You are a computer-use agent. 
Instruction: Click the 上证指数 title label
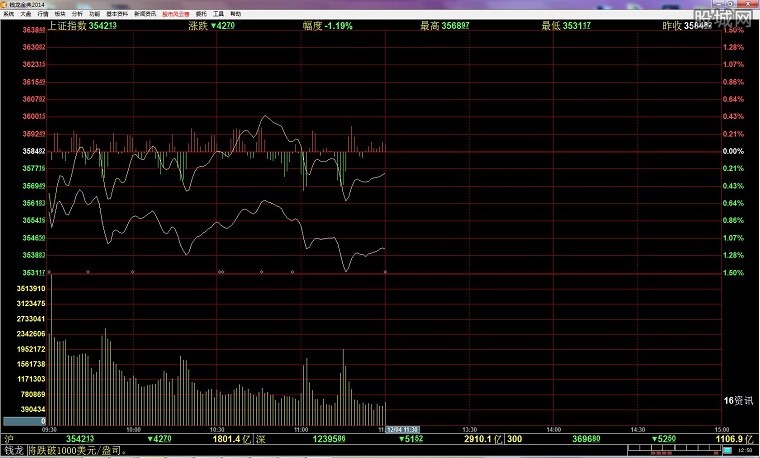[x=67, y=26]
